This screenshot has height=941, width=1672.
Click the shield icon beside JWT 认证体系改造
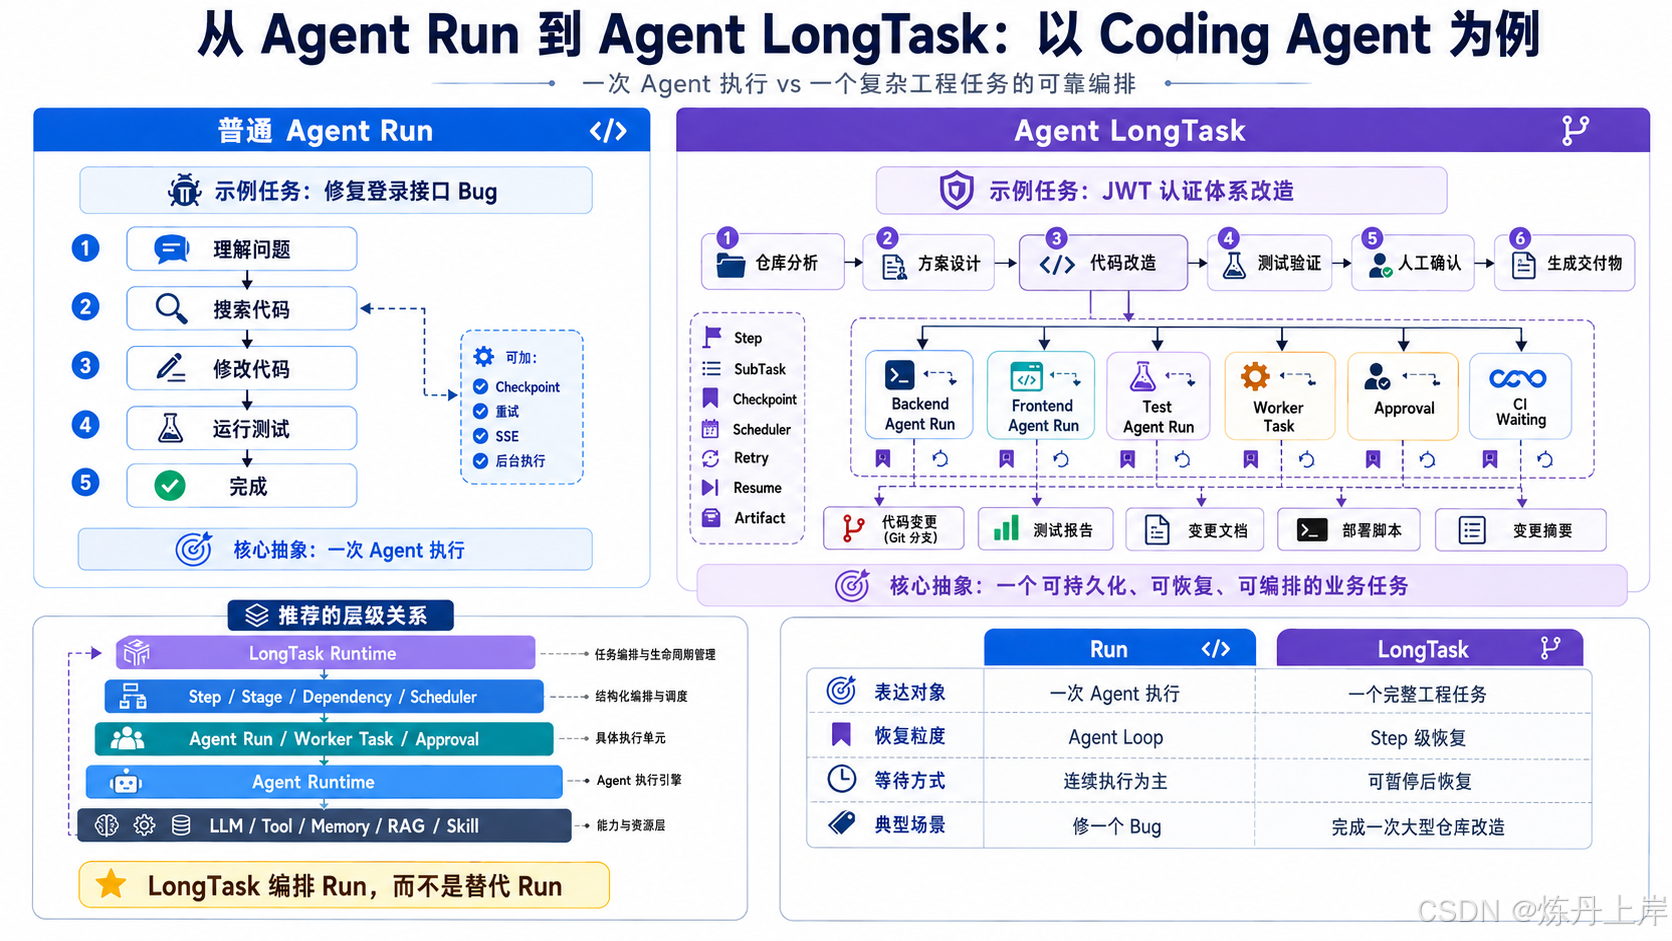956,190
